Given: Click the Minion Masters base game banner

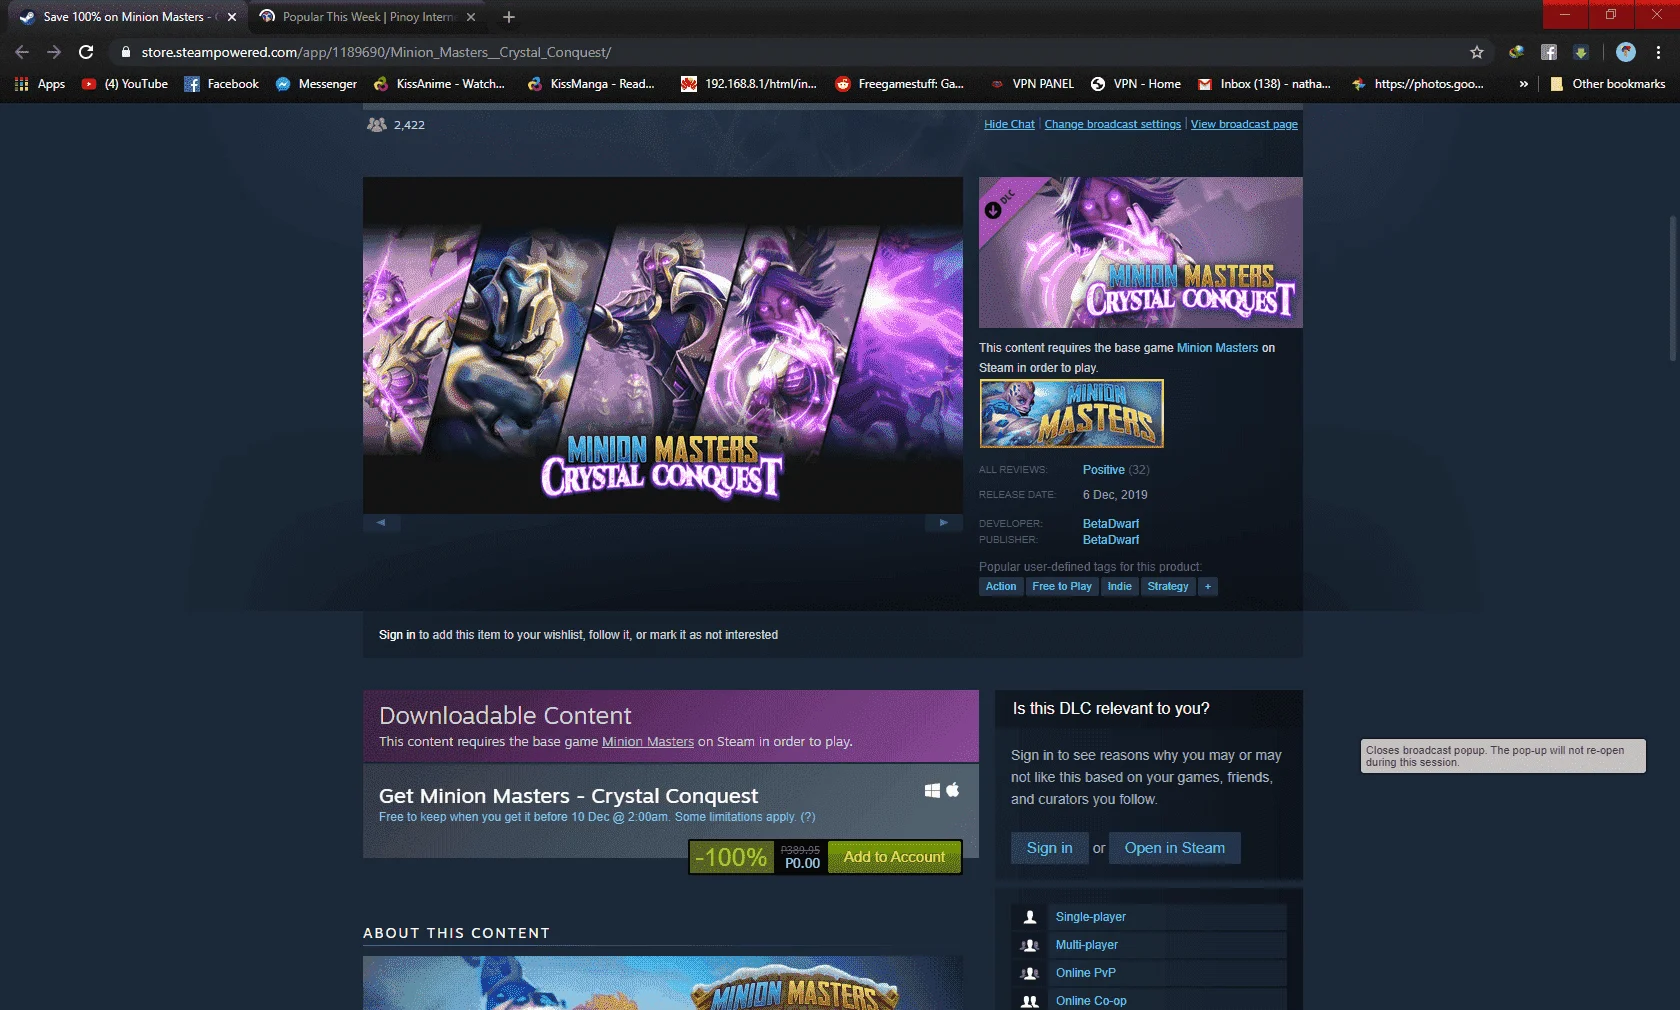Looking at the screenshot, I should [x=1071, y=413].
